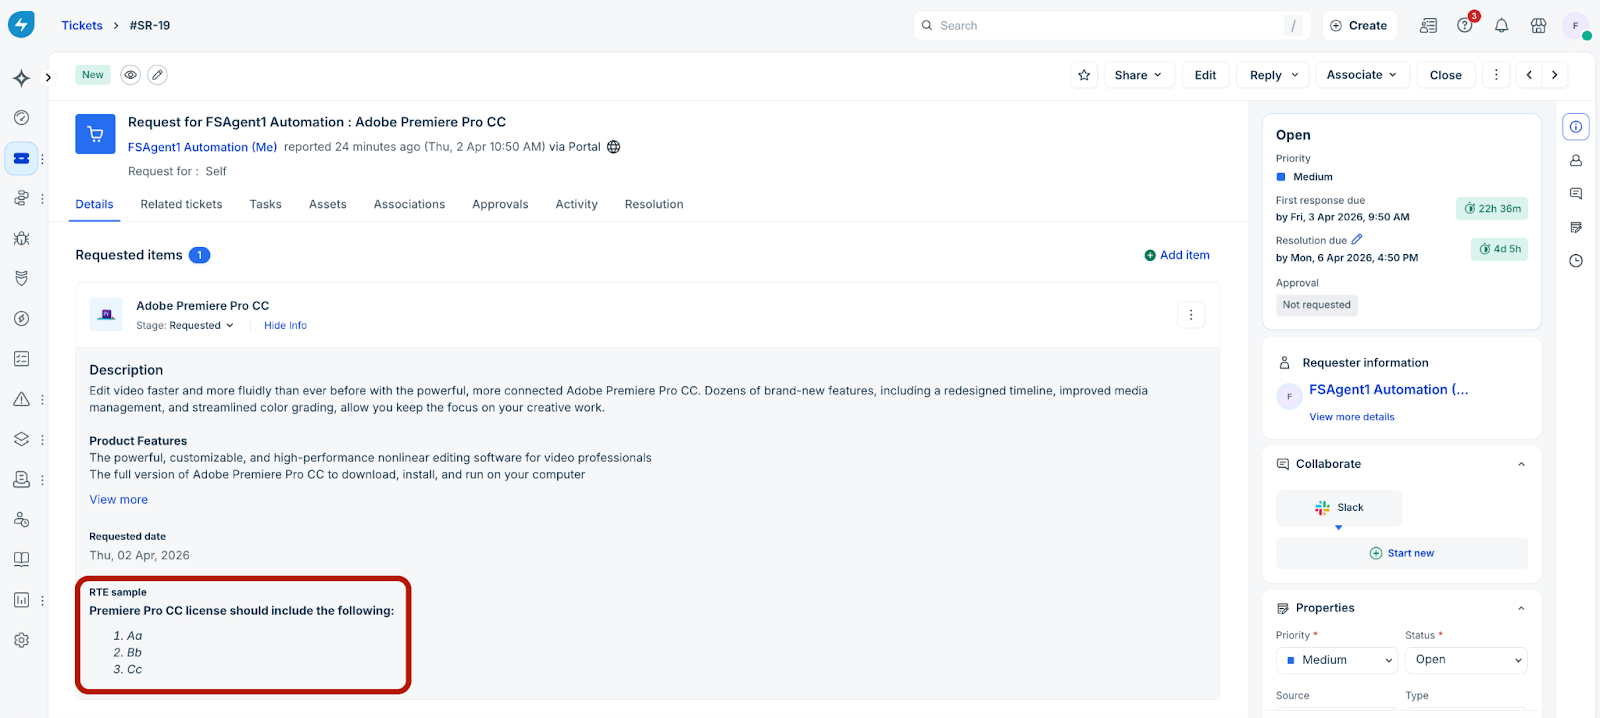Edit ticket subject with the pencil icon
Image resolution: width=1600 pixels, height=718 pixels.
tap(157, 75)
